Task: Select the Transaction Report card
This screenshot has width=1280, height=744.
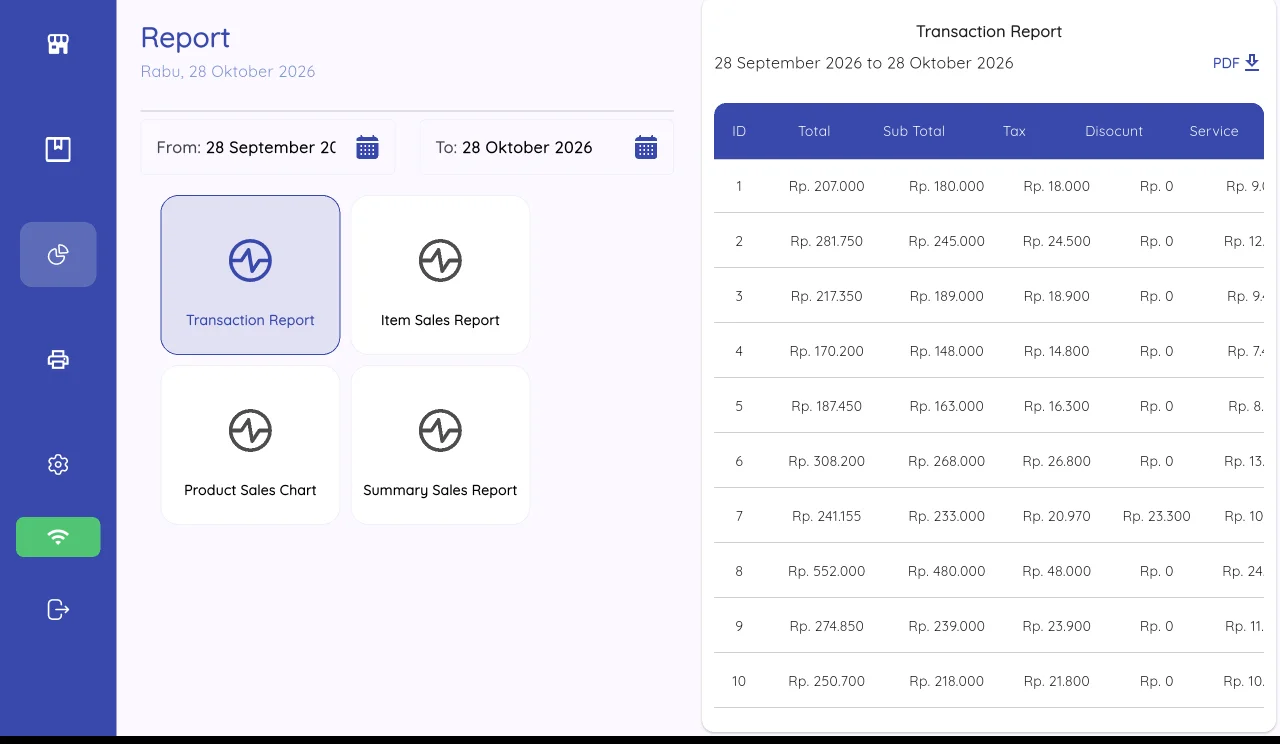Action: click(250, 275)
